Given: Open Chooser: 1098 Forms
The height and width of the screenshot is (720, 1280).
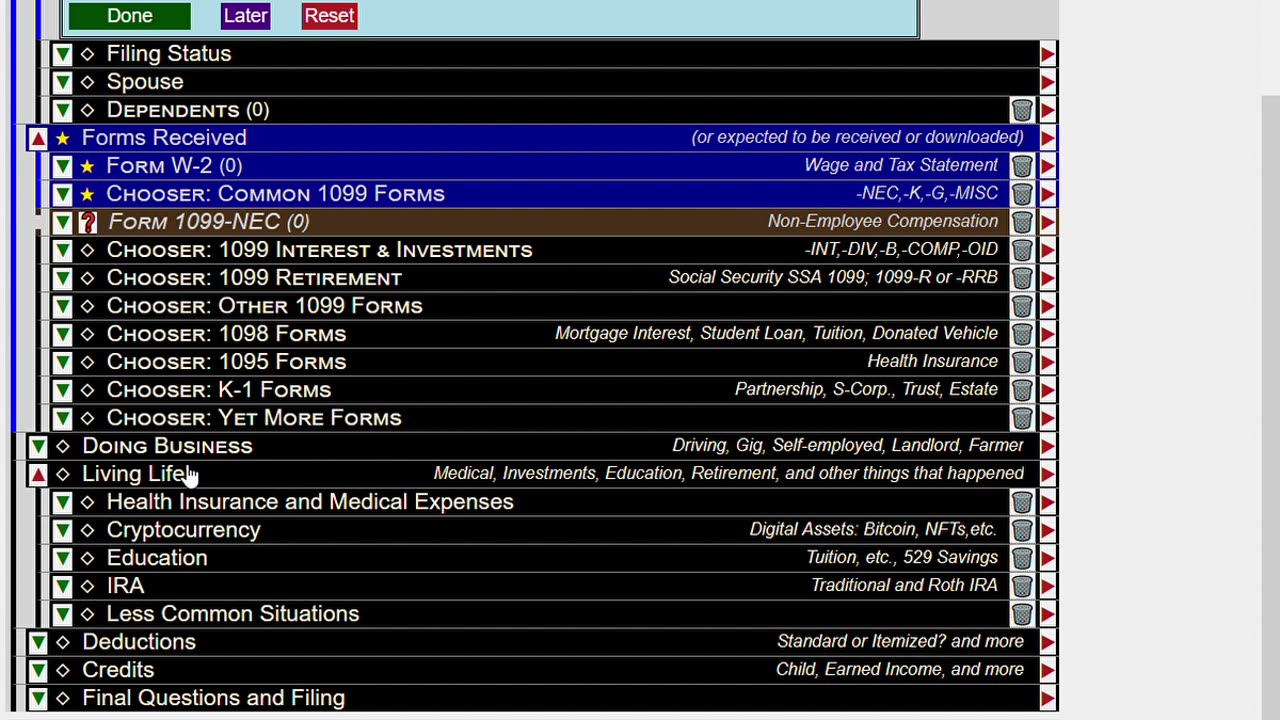Looking at the screenshot, I should pyautogui.click(x=226, y=334).
